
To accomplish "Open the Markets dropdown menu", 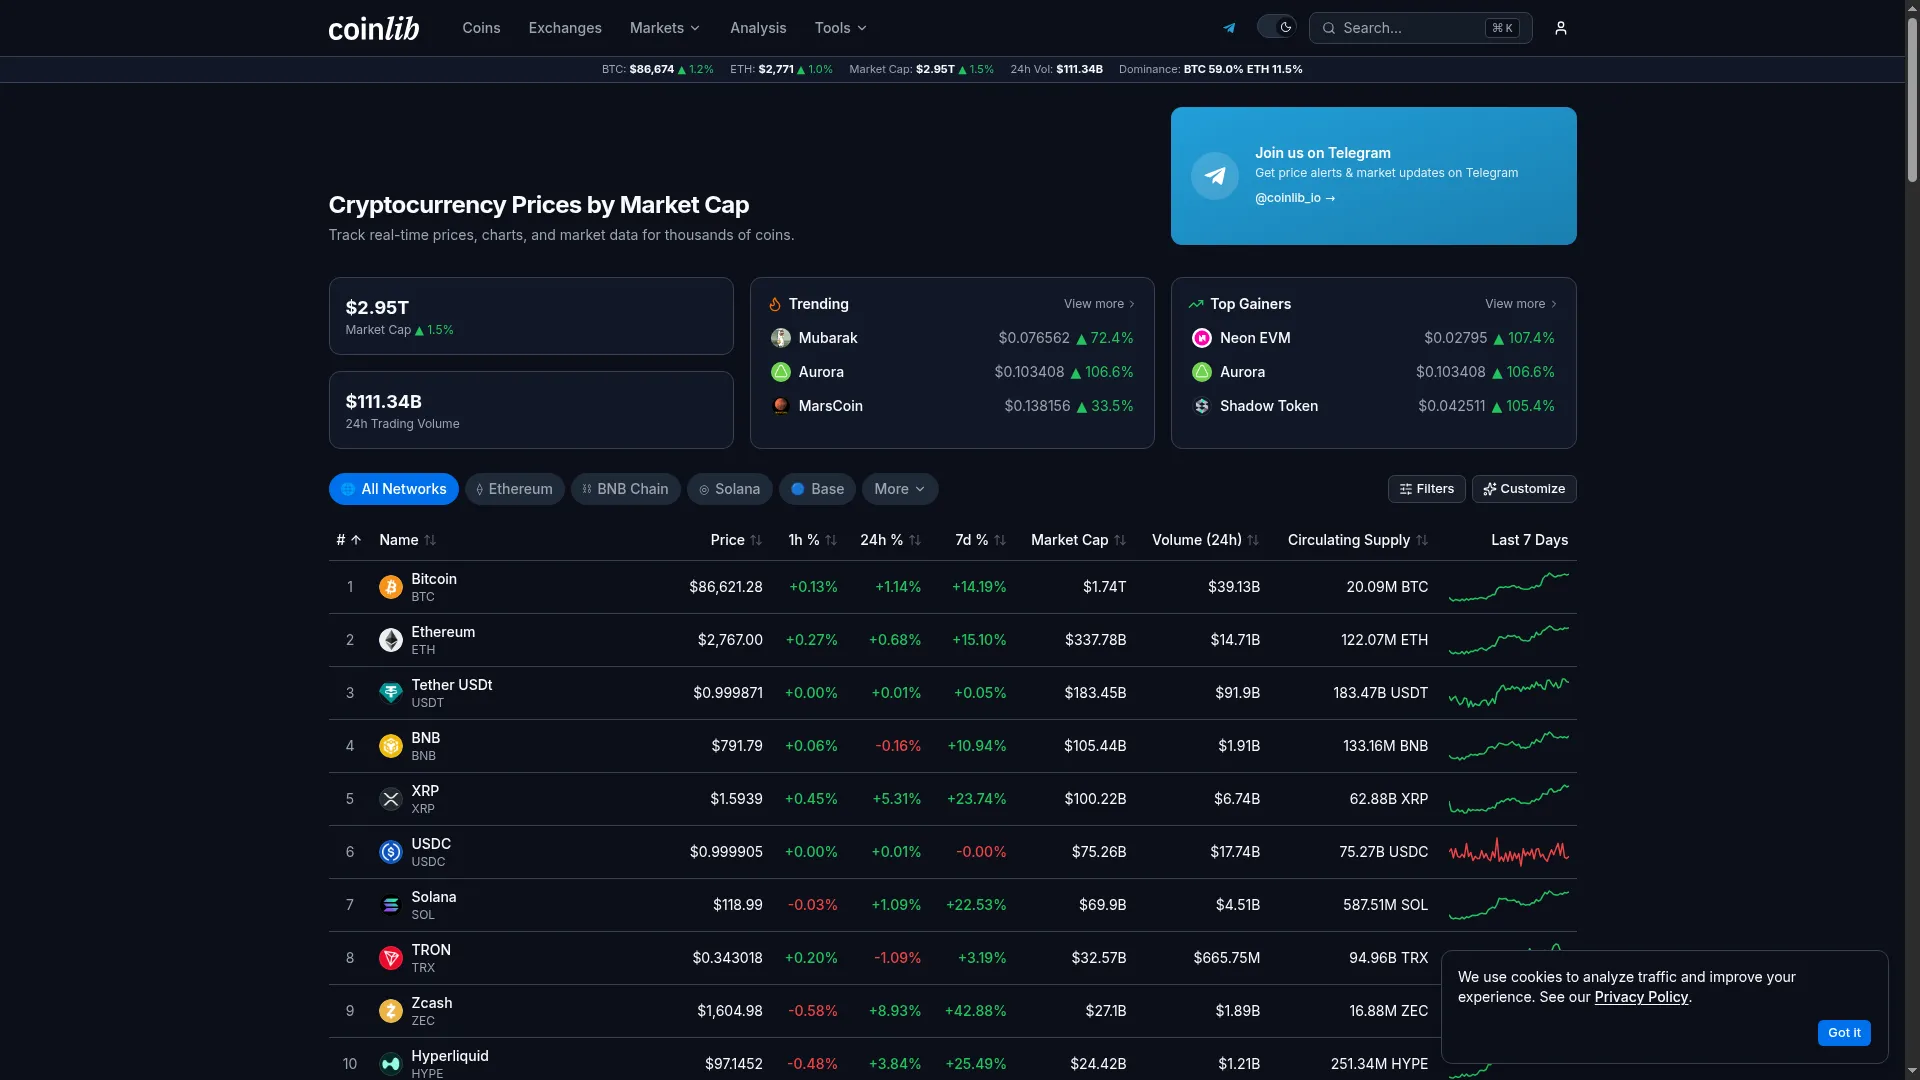I will [x=665, y=28].
